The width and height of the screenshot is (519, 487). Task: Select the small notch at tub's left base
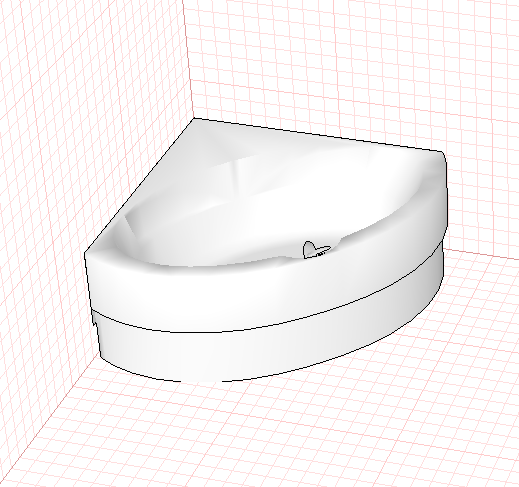point(95,323)
